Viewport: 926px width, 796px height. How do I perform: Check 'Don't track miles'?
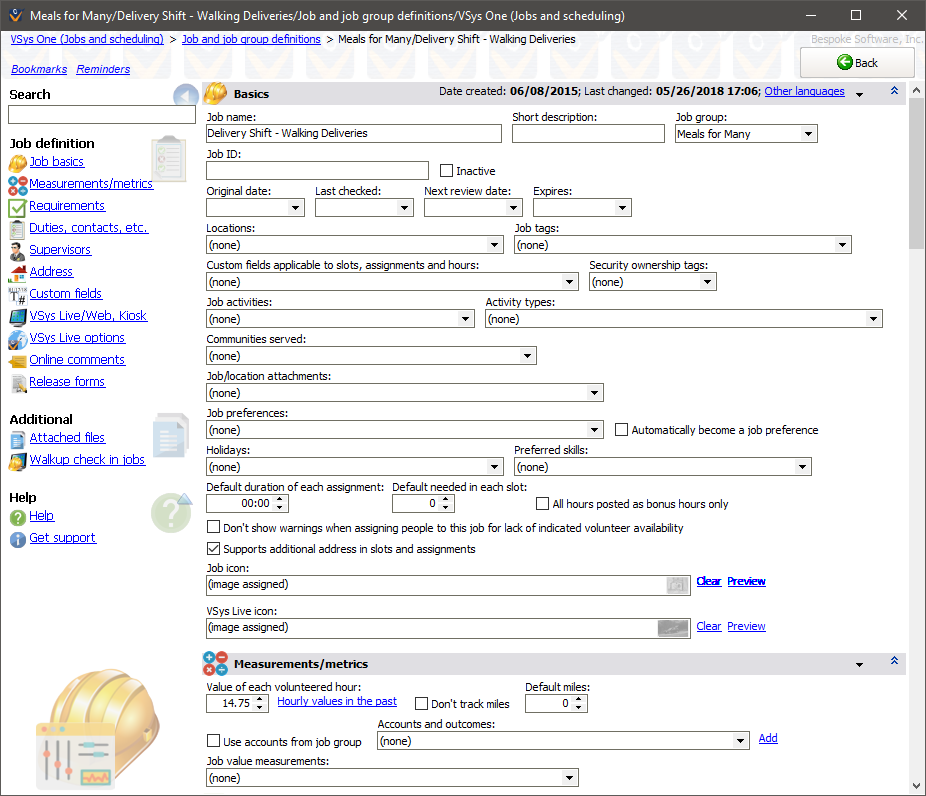click(421, 703)
